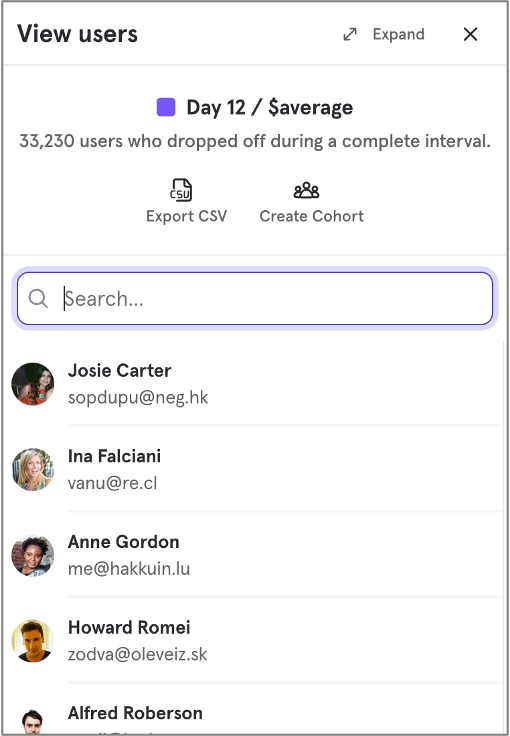Click the Expand arrows icon

click(x=350, y=34)
